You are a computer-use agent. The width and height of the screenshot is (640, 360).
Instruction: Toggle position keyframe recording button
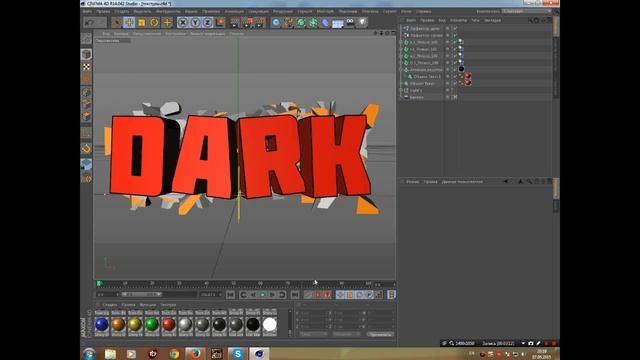(x=340, y=295)
